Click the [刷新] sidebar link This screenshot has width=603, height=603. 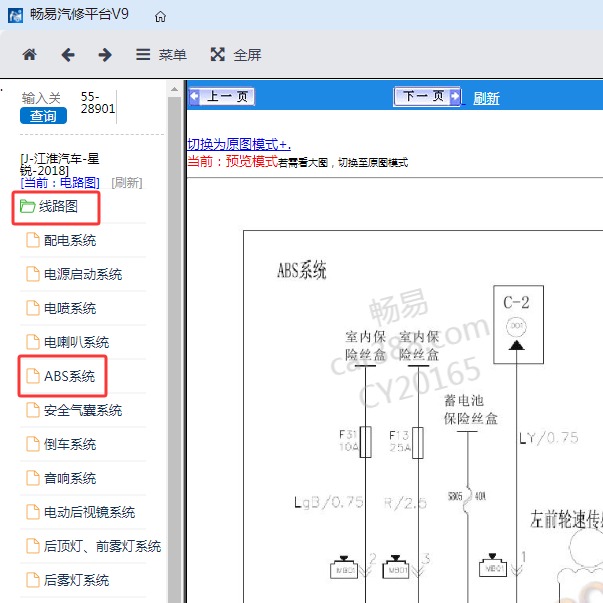127,183
